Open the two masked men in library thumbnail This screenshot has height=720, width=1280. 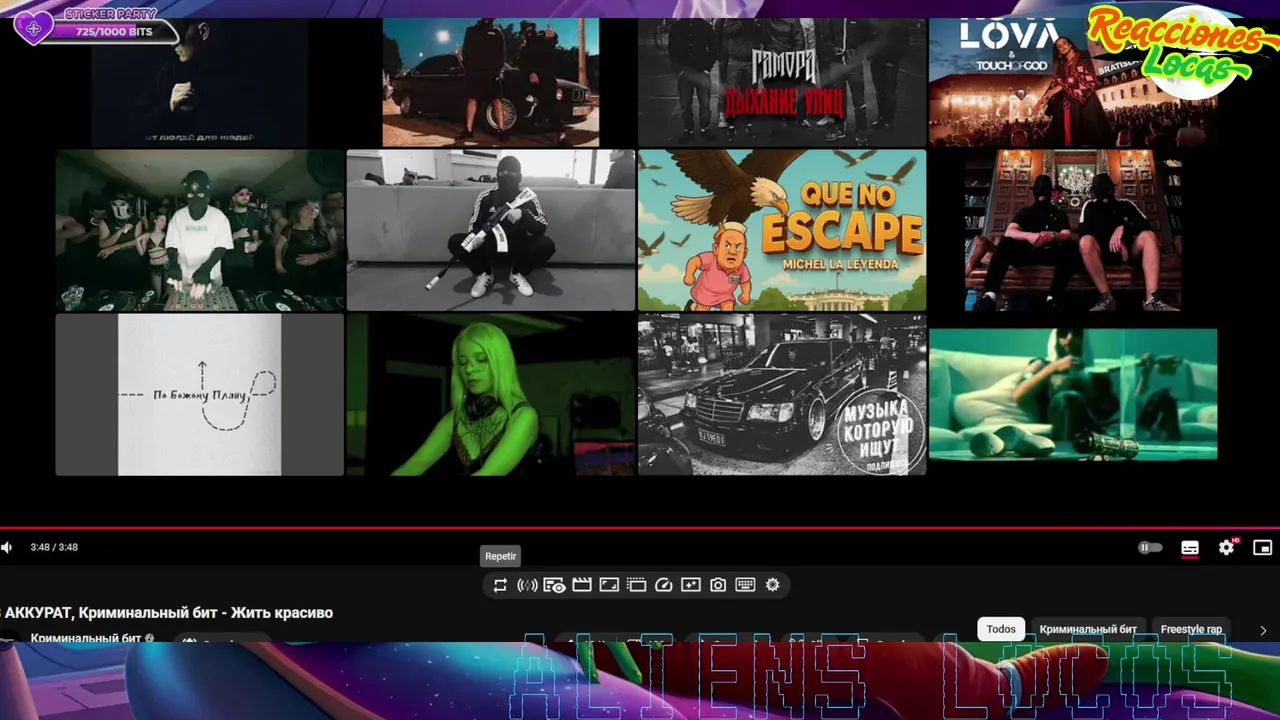[1073, 230]
